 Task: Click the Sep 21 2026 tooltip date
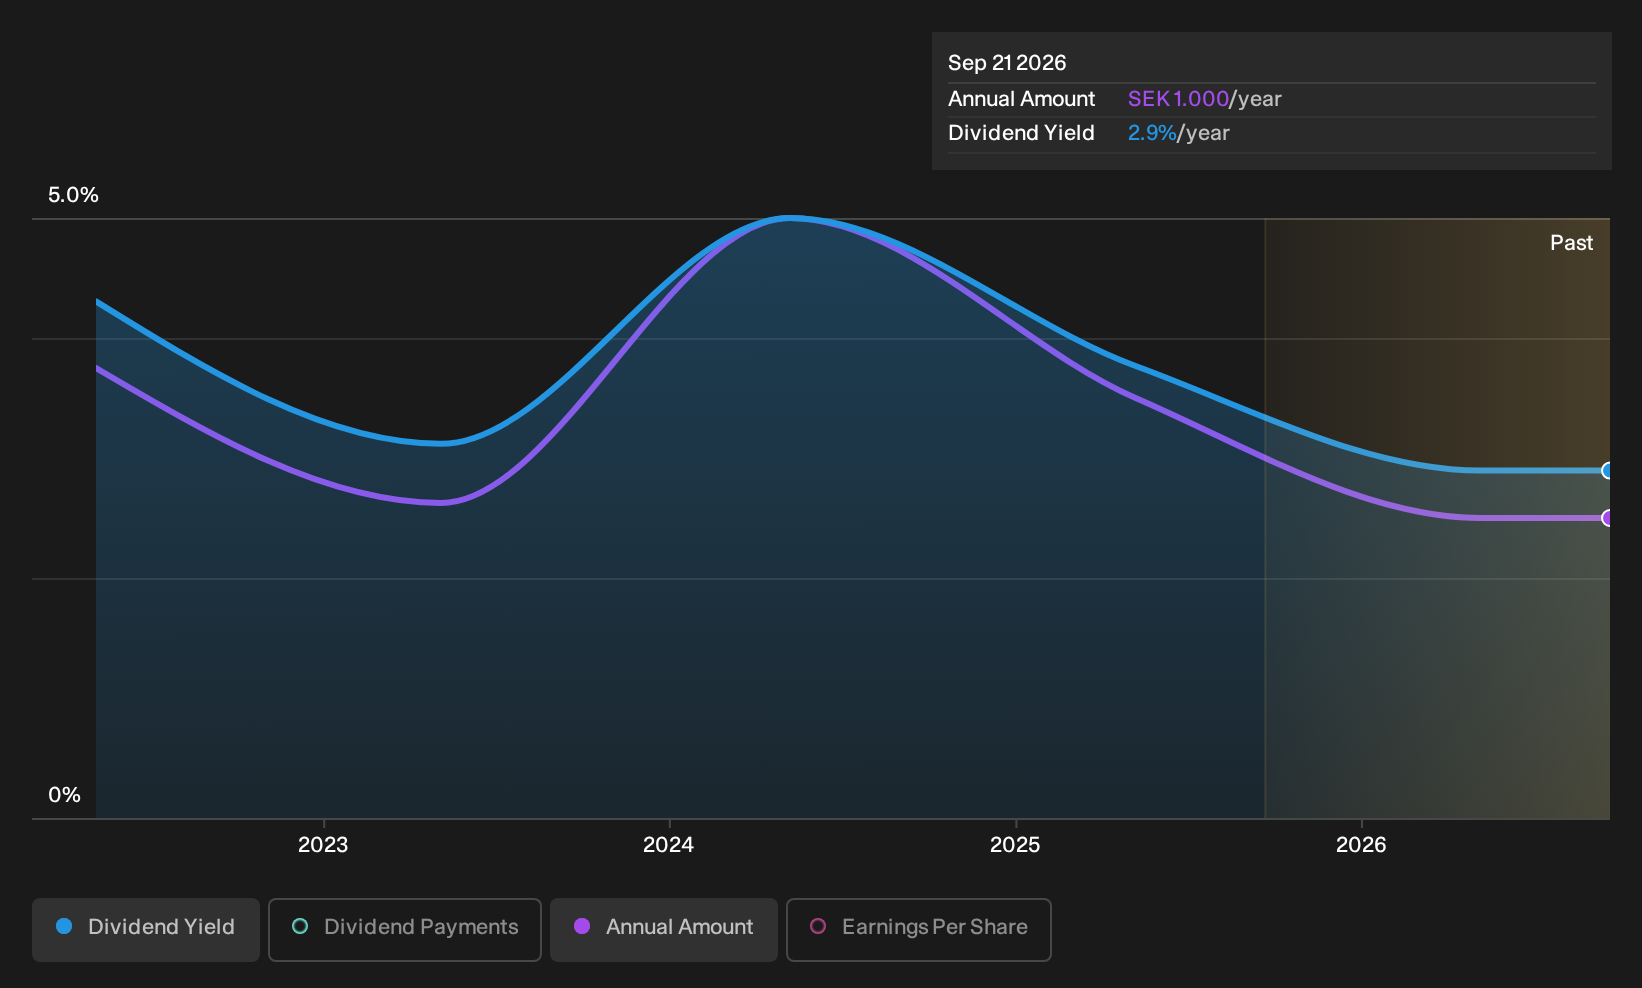pos(1007,63)
